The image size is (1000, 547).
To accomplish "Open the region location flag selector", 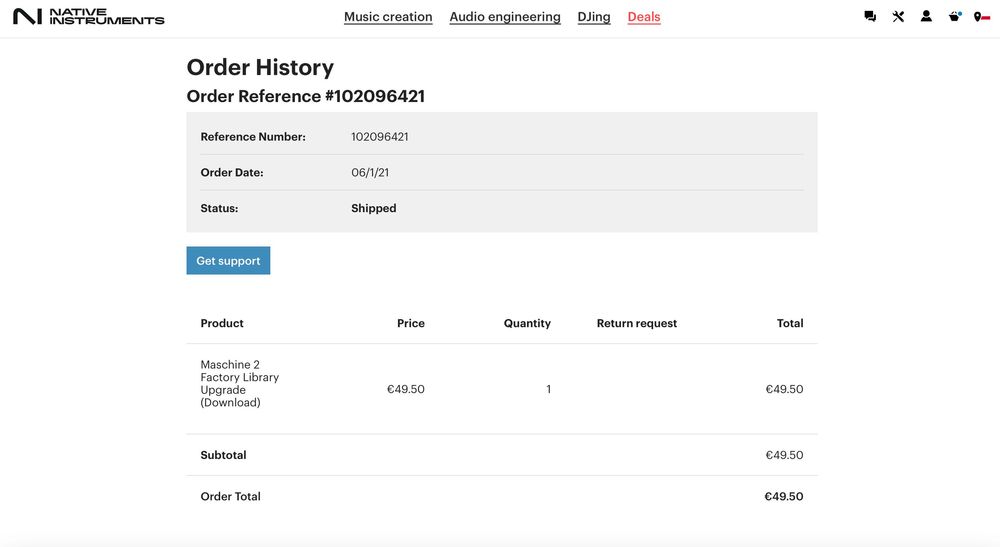I will [x=982, y=17].
